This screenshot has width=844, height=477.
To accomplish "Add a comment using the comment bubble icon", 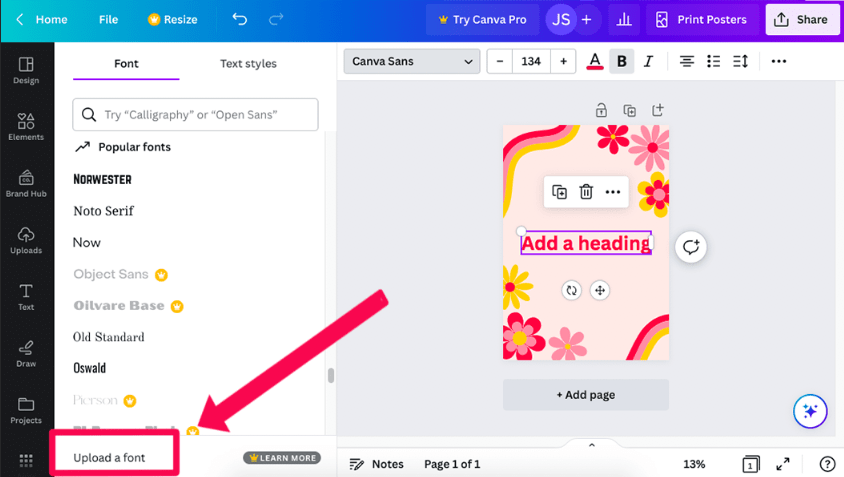I will [691, 247].
